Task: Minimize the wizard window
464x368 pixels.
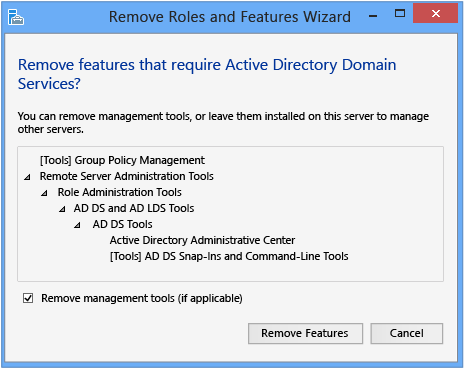Action: click(x=373, y=15)
